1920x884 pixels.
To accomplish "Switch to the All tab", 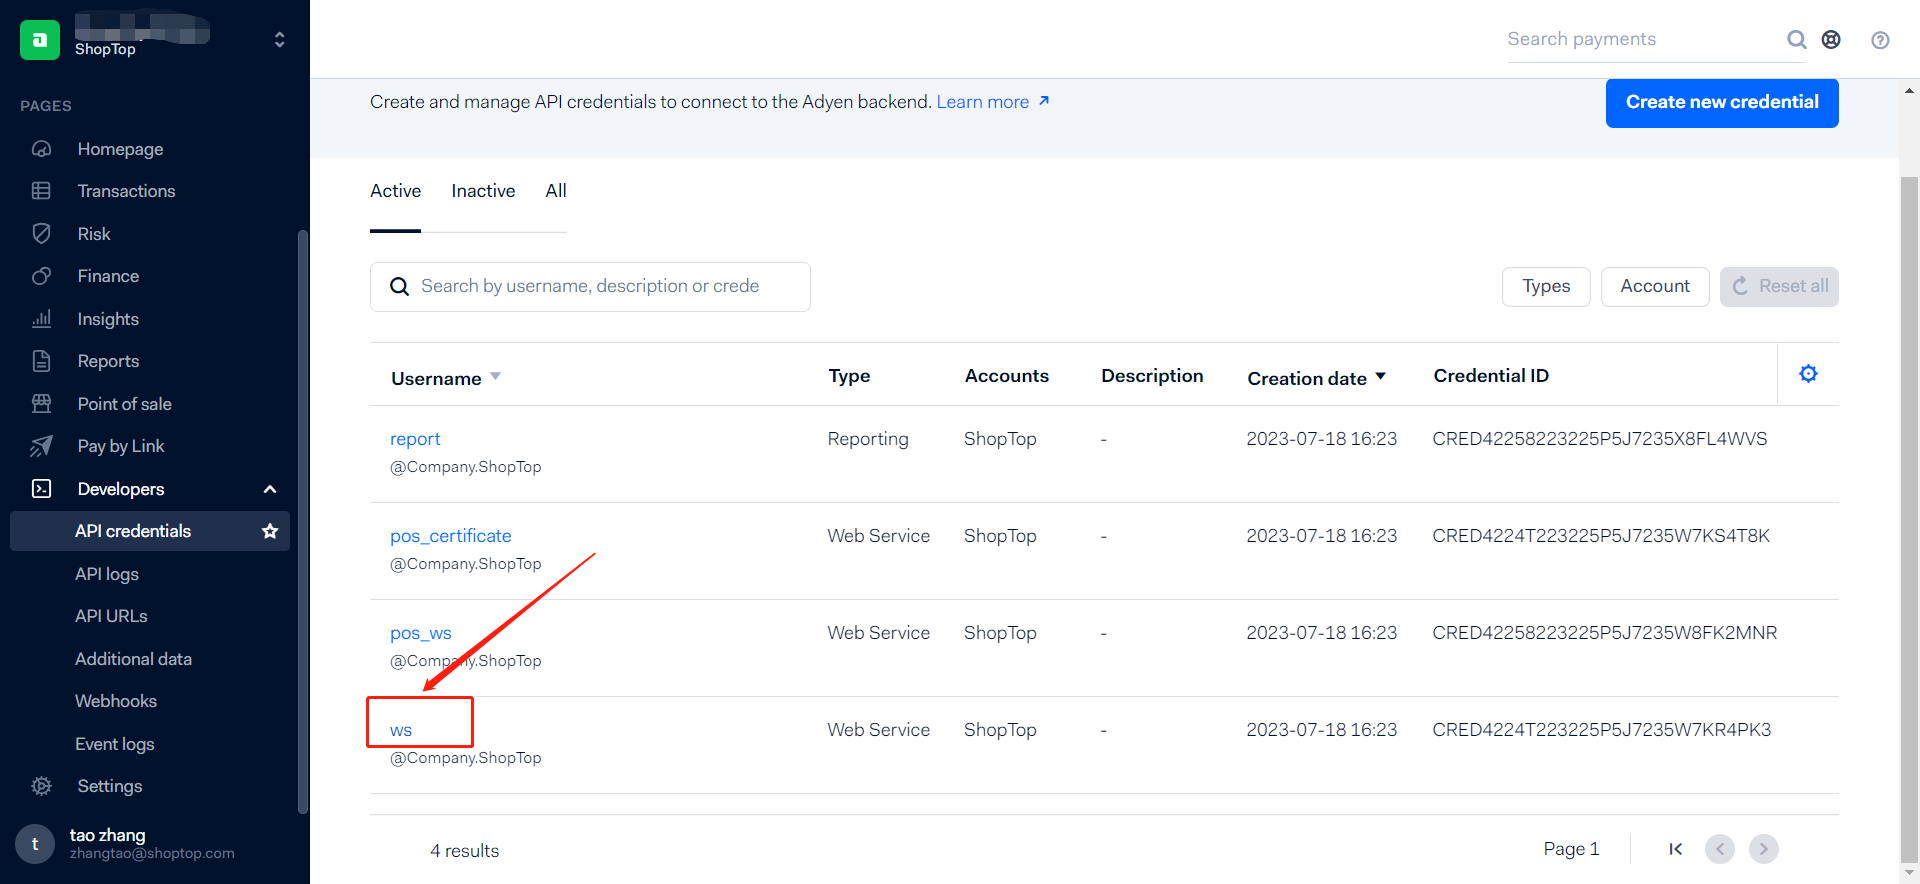I will (556, 191).
